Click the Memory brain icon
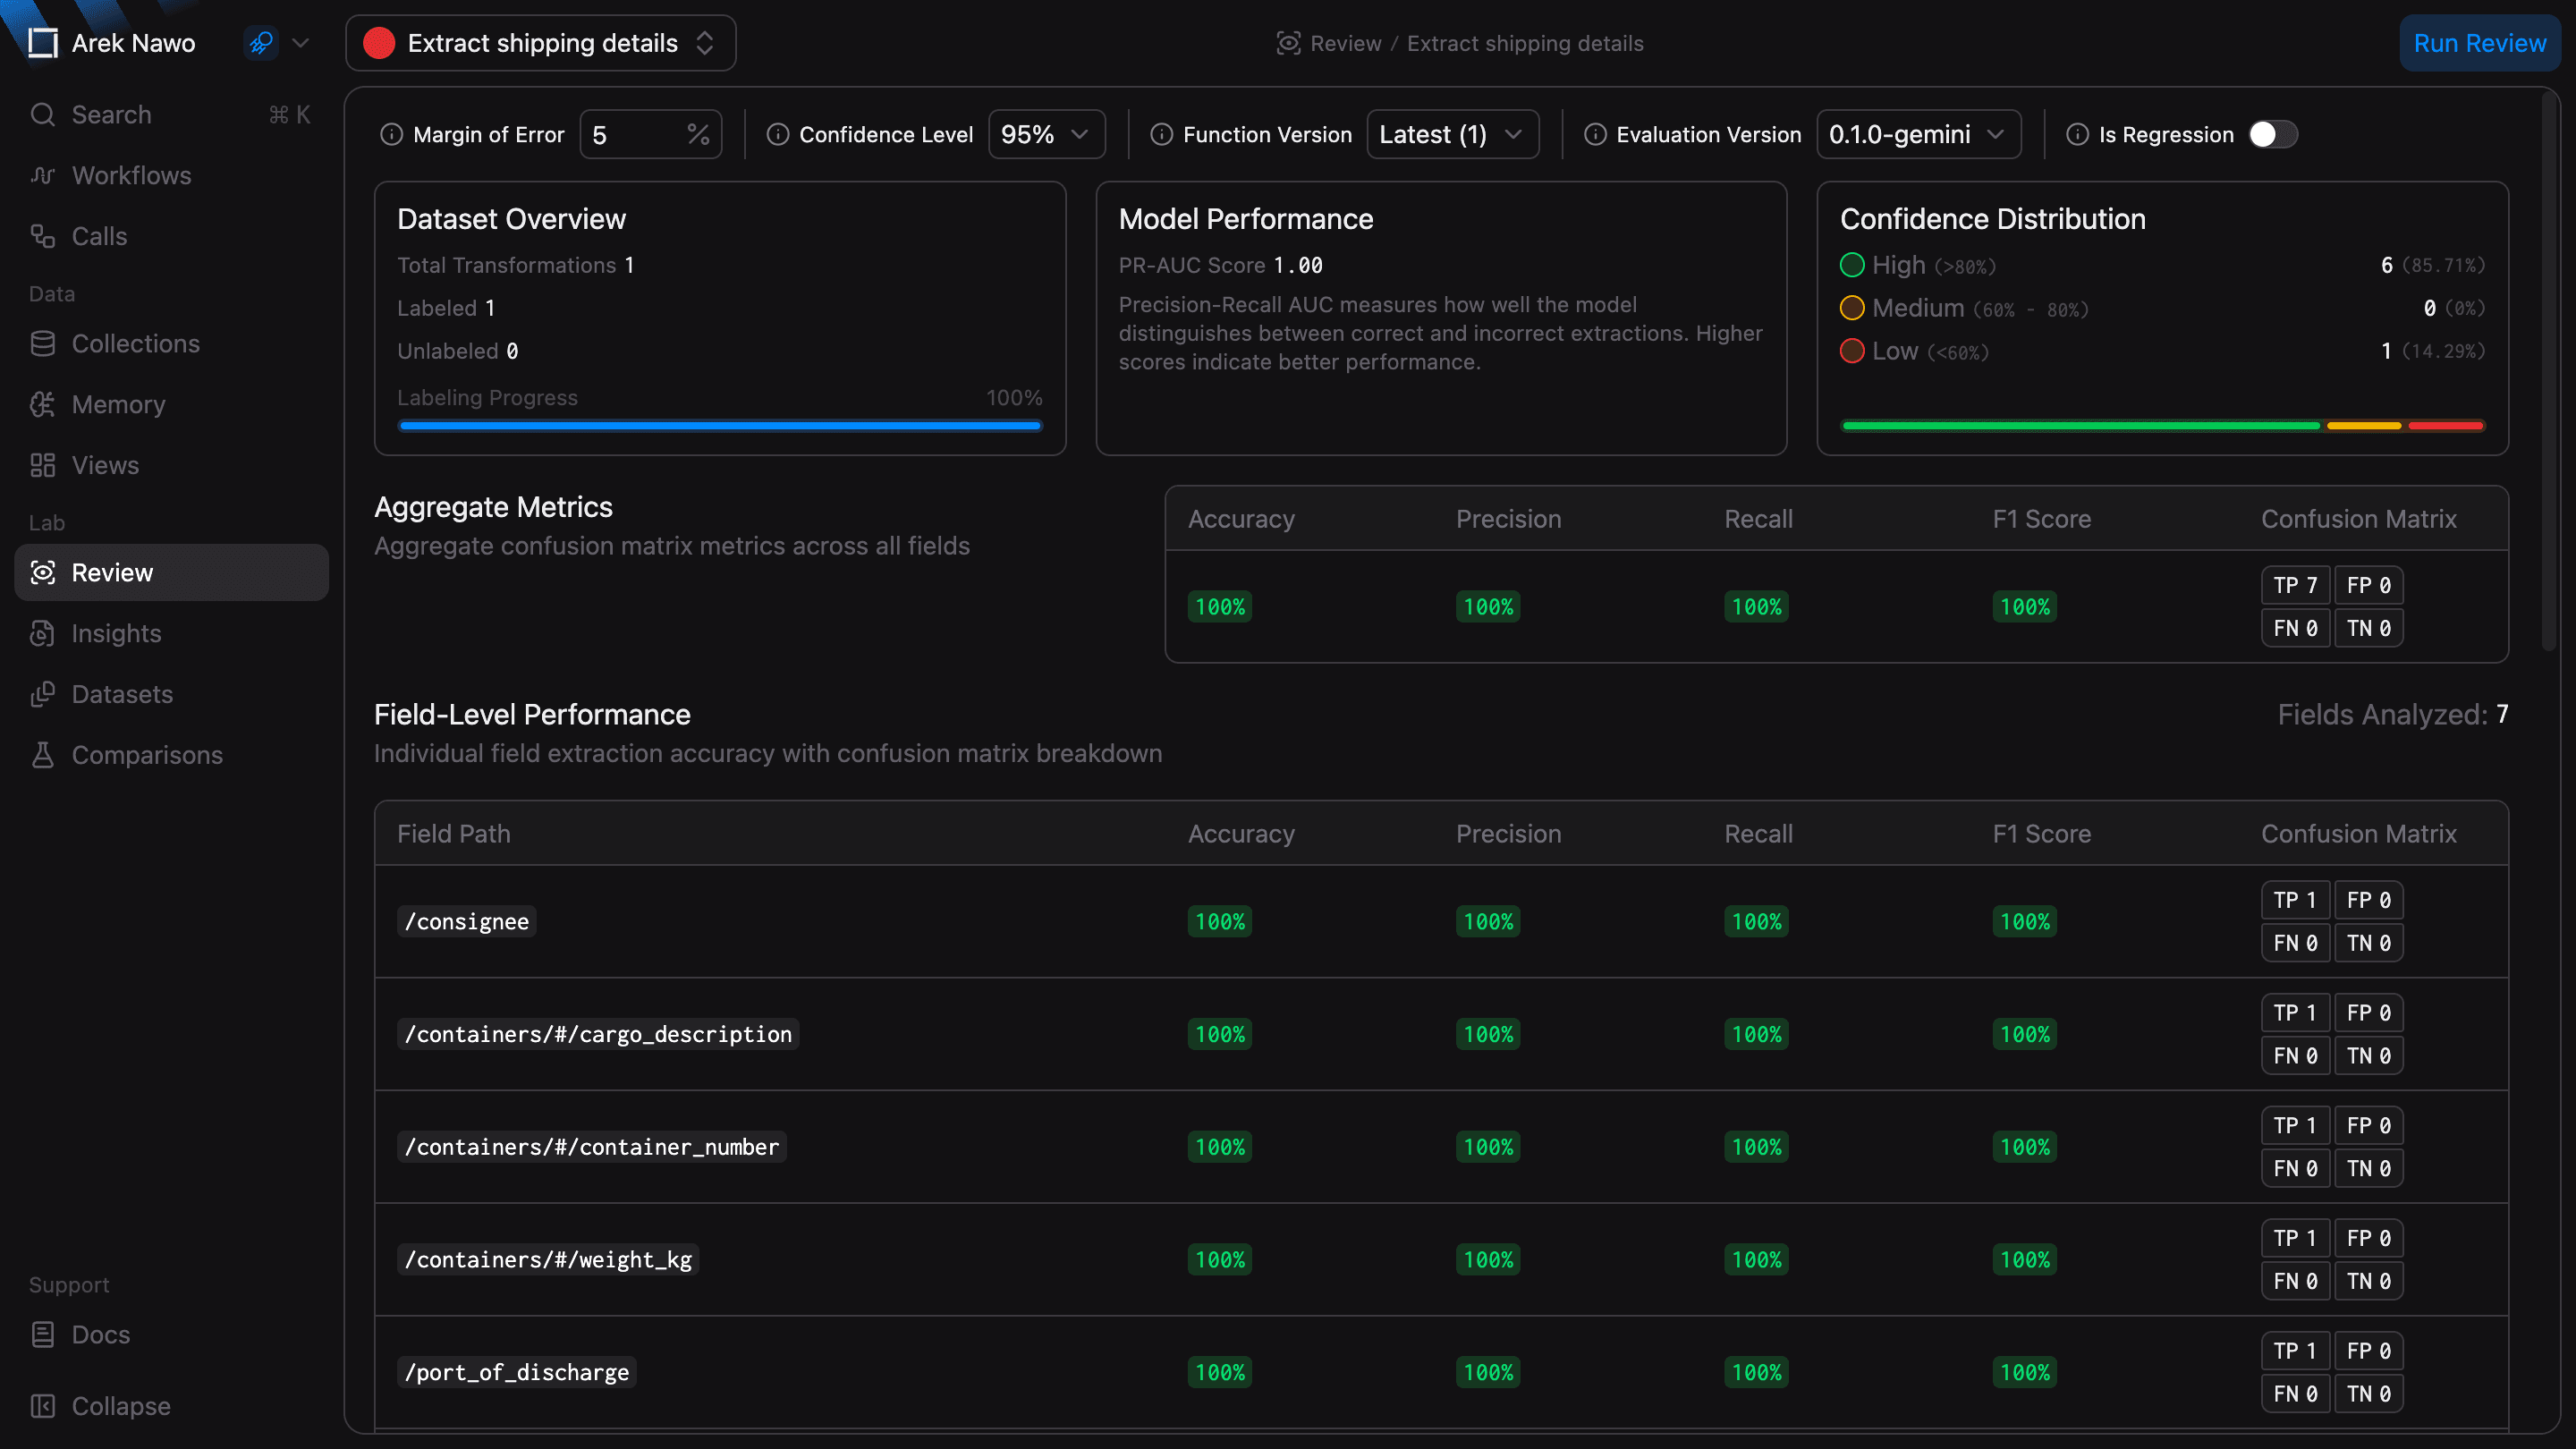Viewport: 2576px width, 1449px height. [42, 405]
